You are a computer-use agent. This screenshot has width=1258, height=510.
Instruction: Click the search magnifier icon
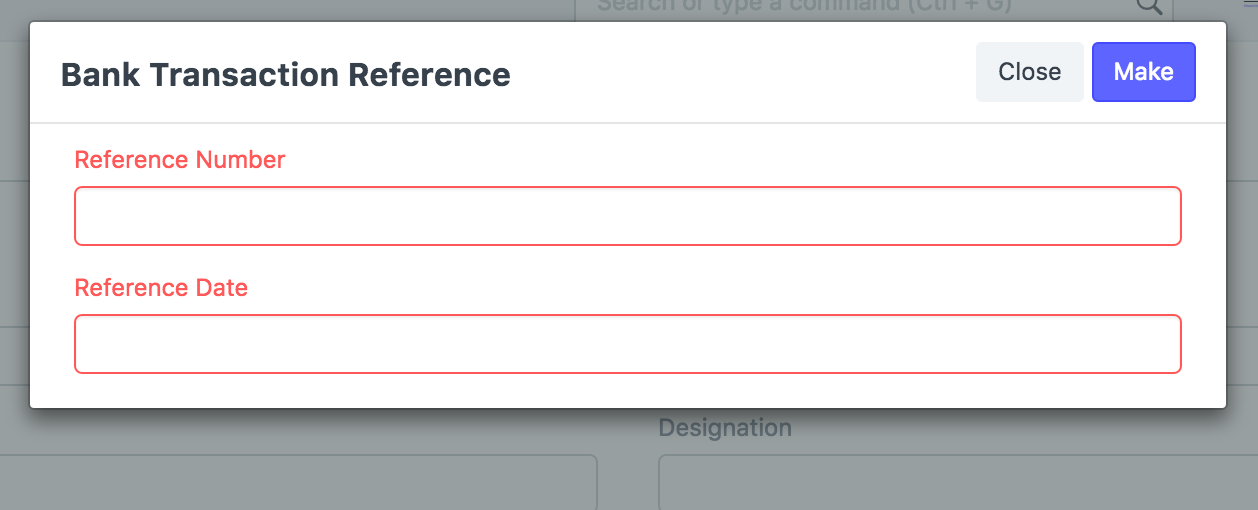tap(1150, 7)
